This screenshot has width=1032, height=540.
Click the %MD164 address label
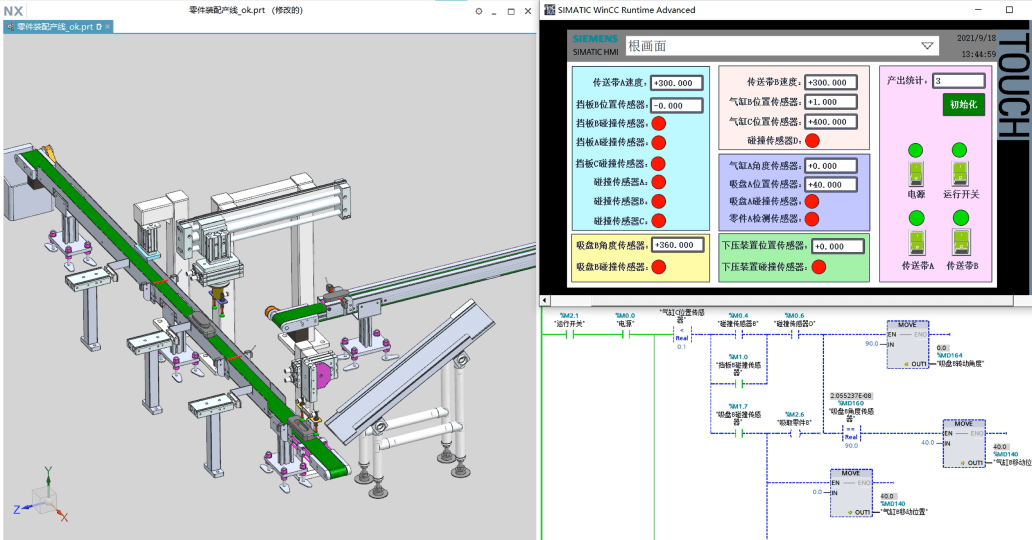point(948,356)
